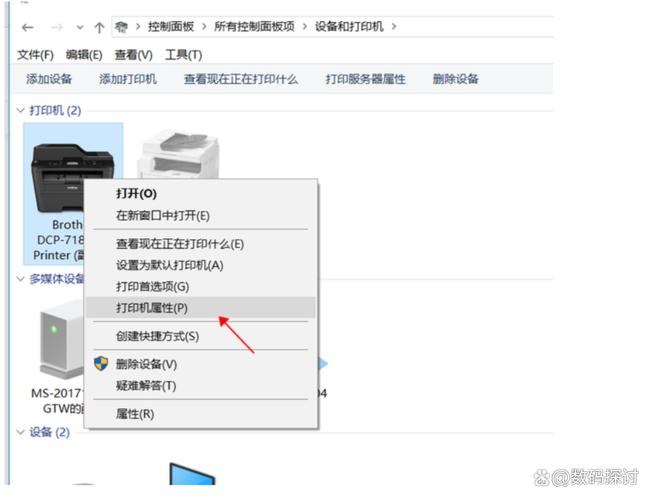652x500 pixels.
Task: Click 打印服务器属性 in the command bar
Action: coord(366,79)
